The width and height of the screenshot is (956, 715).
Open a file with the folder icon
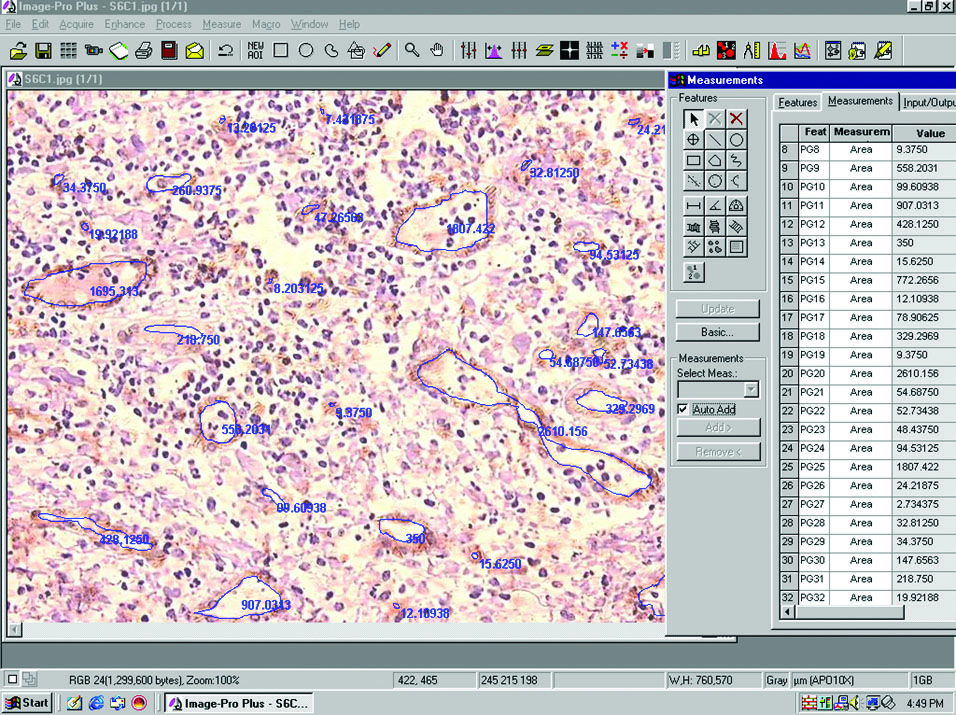pos(19,51)
